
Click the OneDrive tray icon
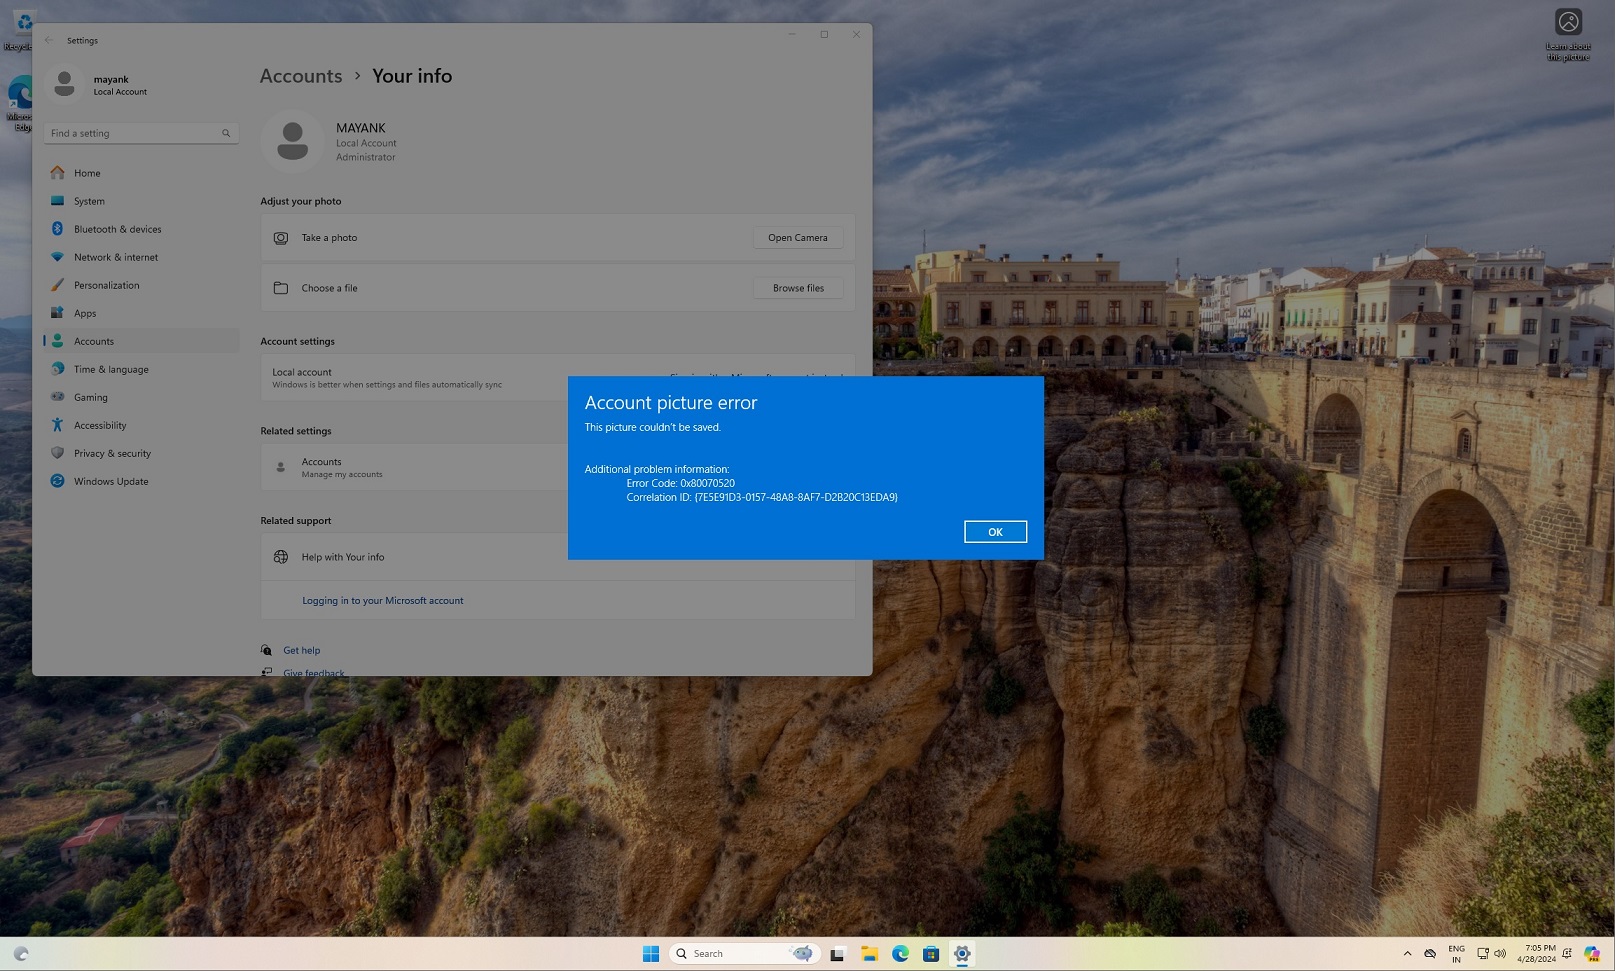click(1430, 954)
